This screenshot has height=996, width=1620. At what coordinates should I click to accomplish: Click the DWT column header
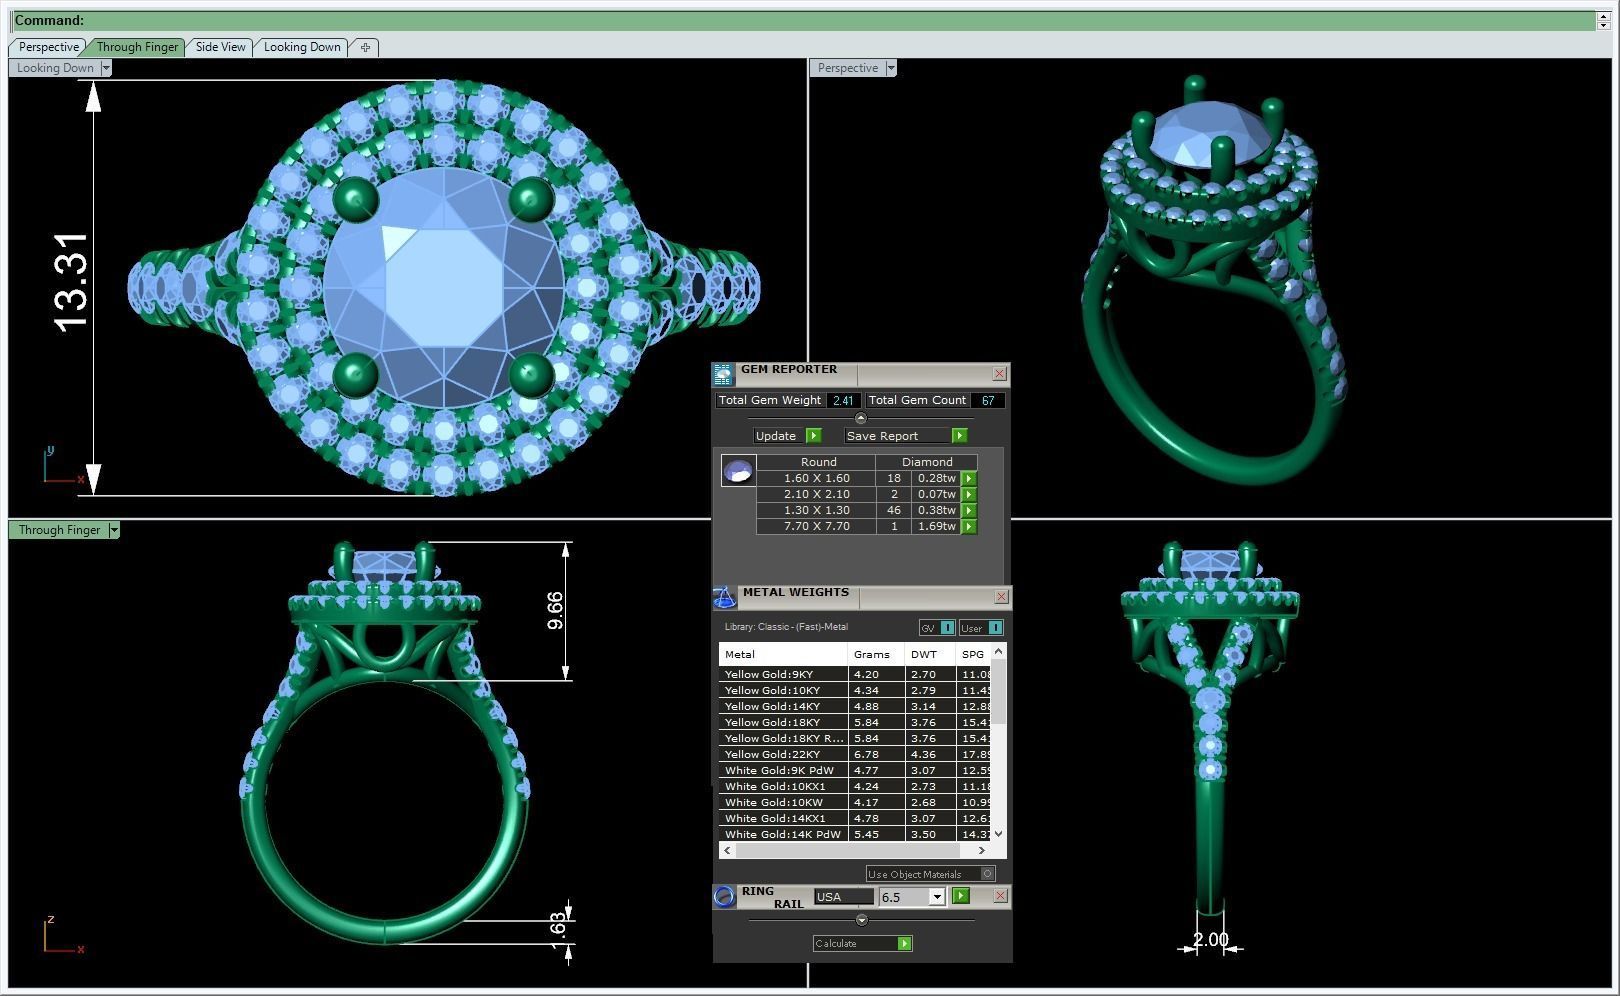931,654
